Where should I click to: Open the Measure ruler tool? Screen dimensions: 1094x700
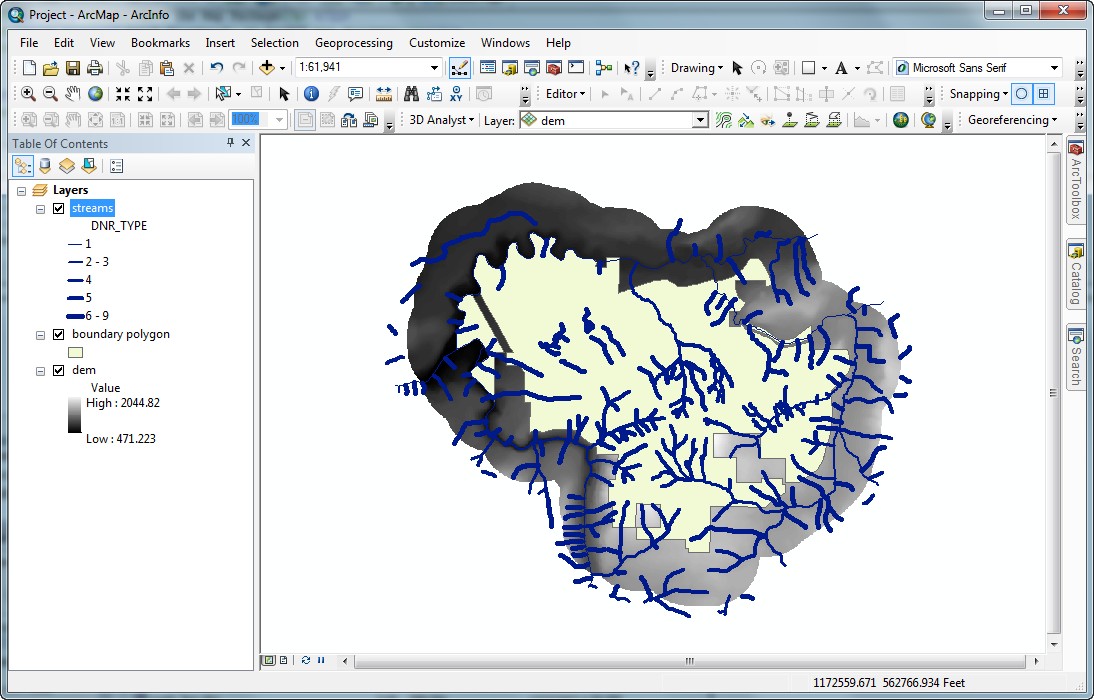[384, 94]
